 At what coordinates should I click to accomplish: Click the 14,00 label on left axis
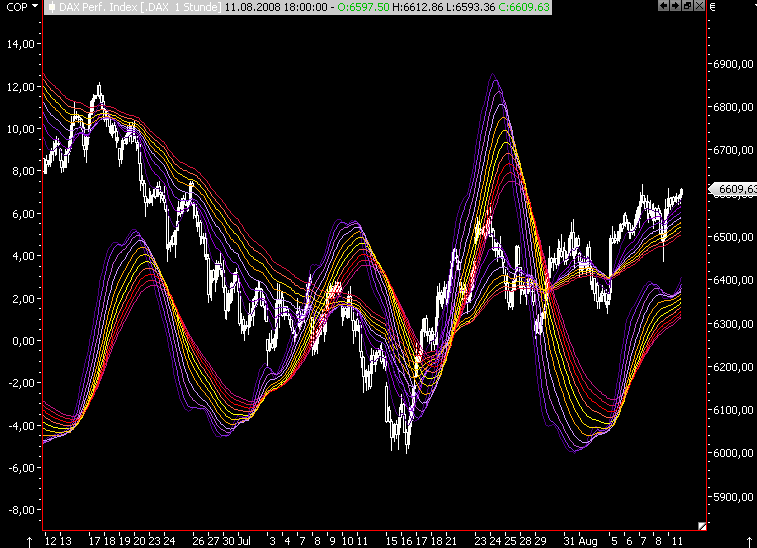pos(21,44)
